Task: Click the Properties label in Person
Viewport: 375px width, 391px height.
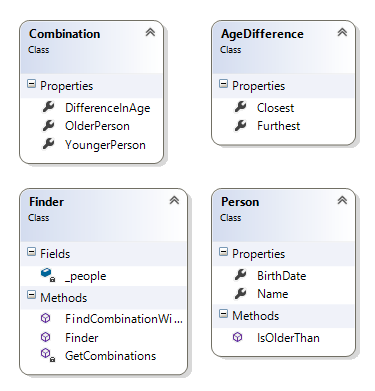Action: (258, 254)
